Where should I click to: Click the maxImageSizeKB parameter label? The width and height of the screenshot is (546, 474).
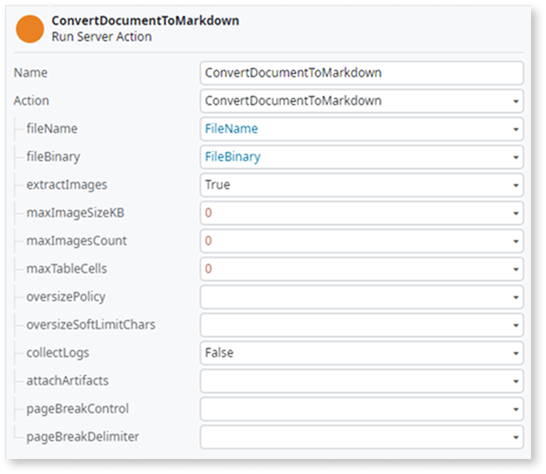click(x=75, y=213)
